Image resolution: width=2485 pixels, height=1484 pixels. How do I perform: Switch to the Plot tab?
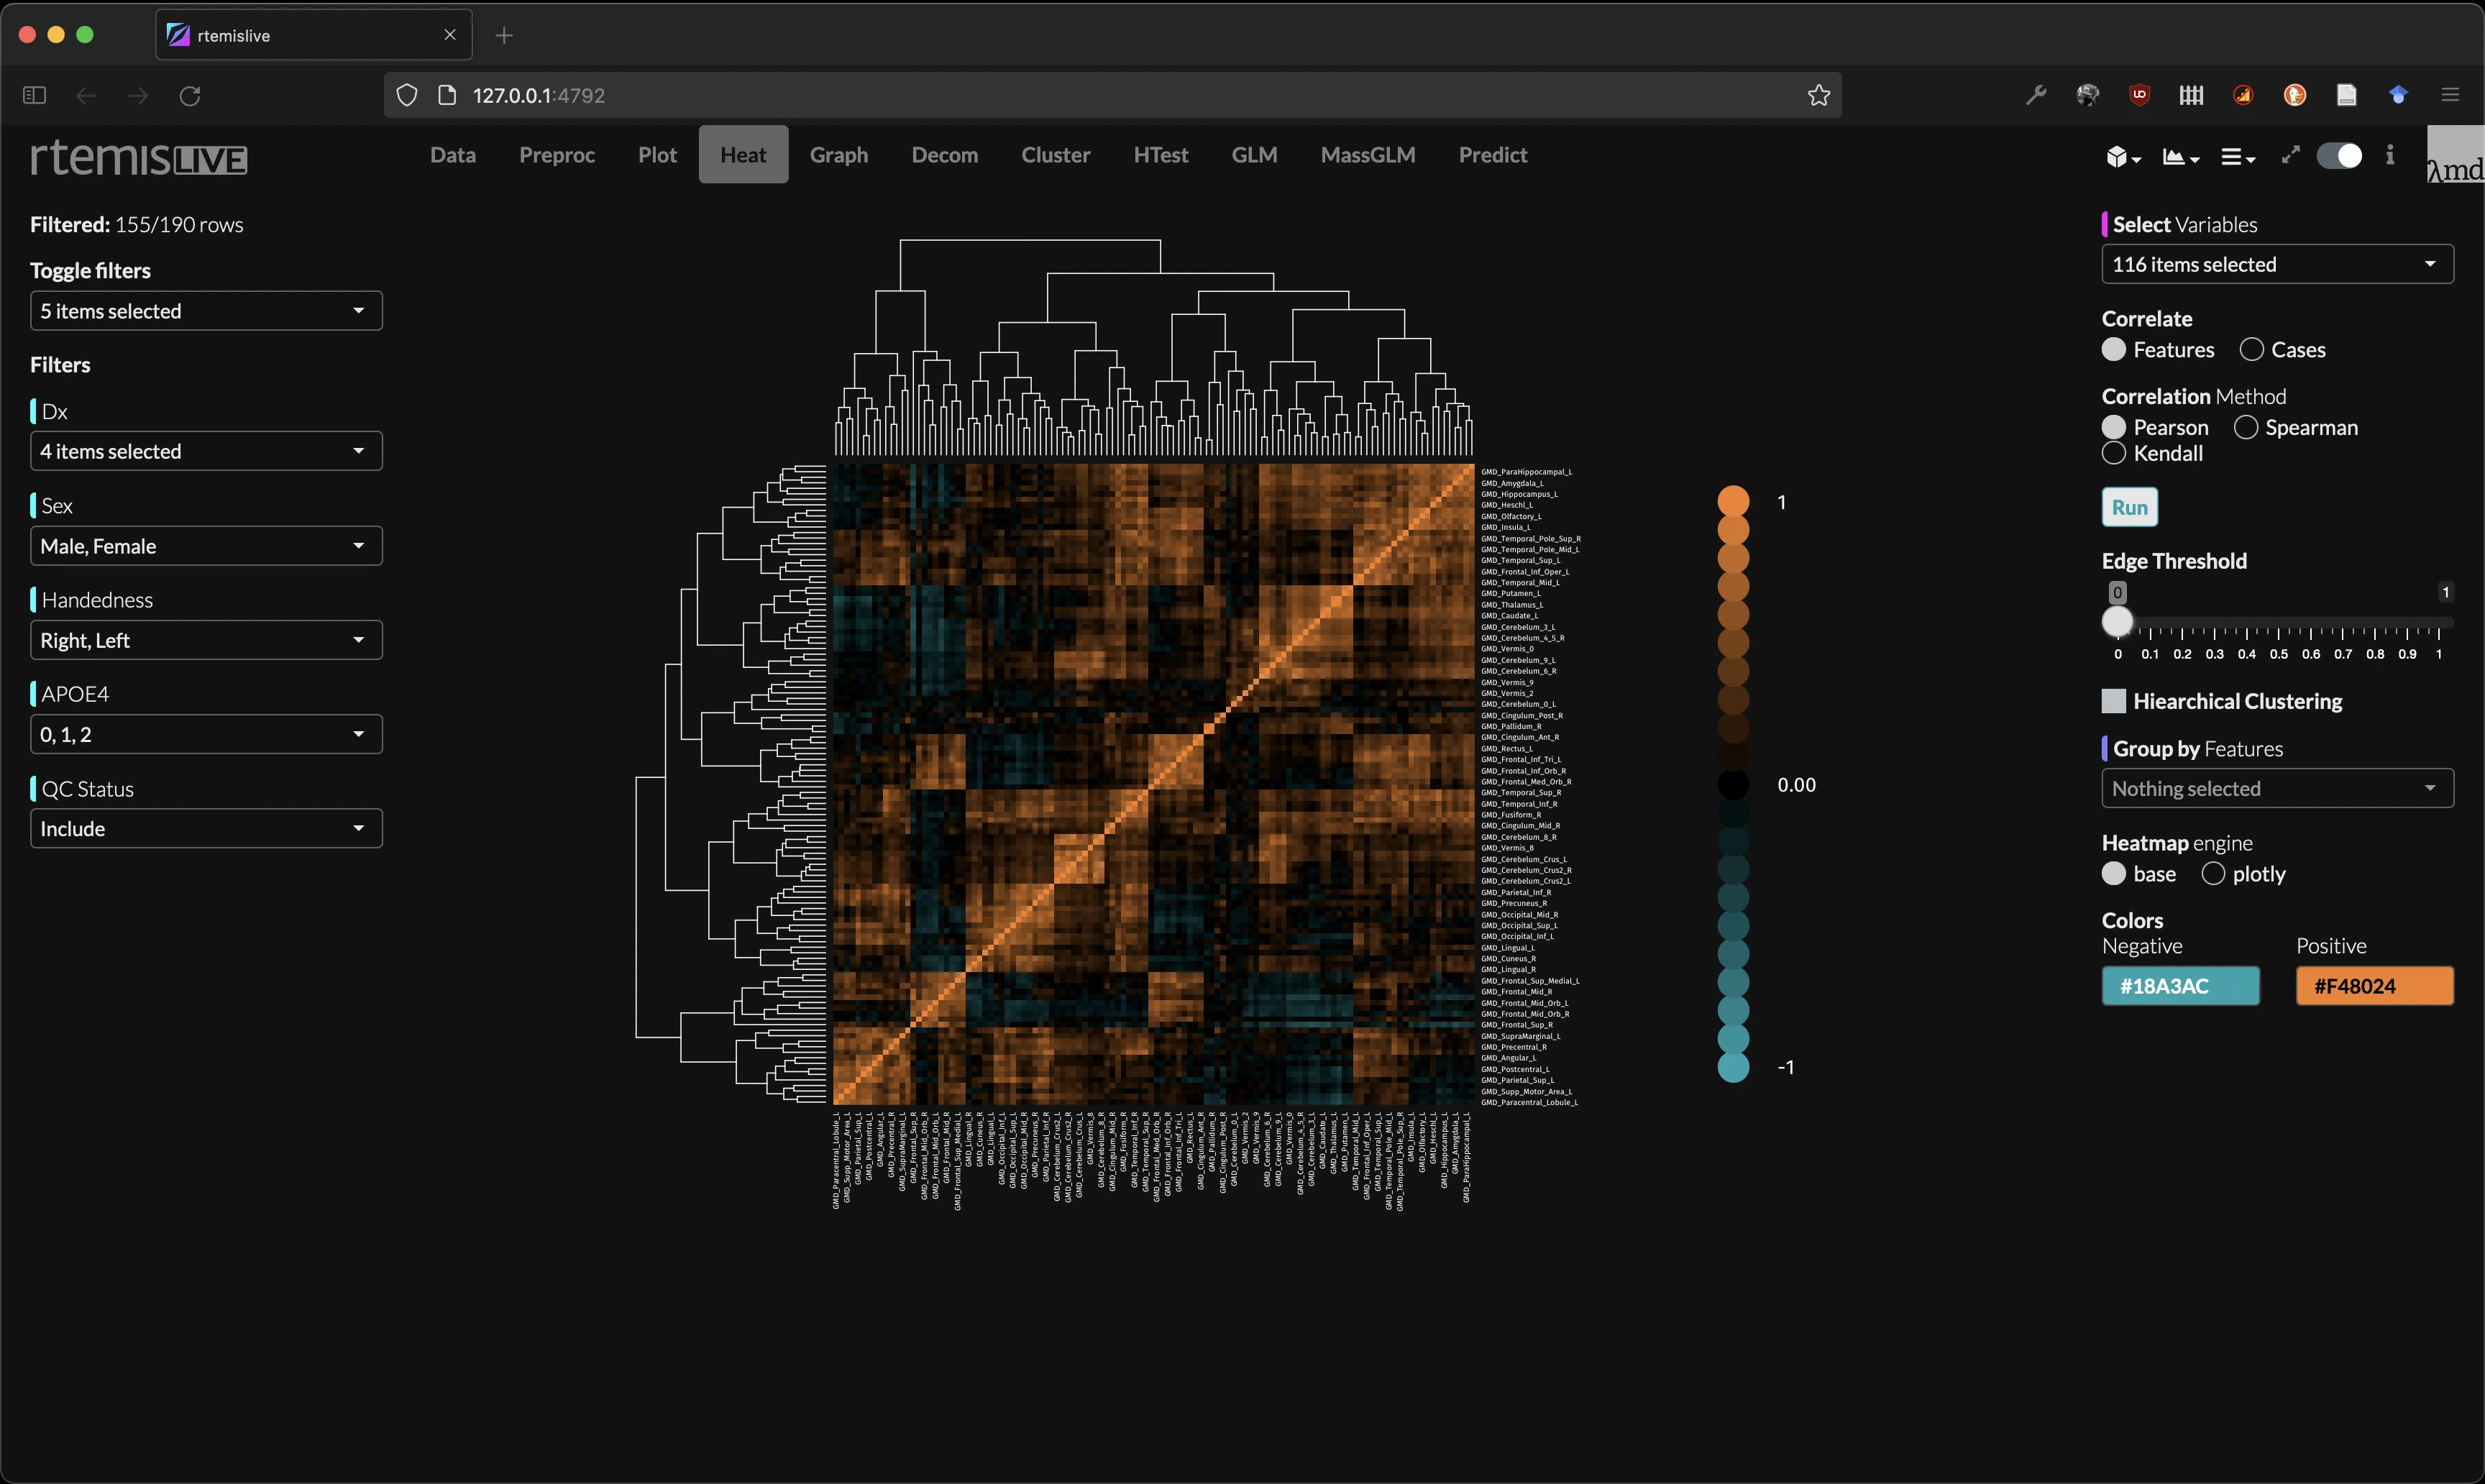point(657,155)
